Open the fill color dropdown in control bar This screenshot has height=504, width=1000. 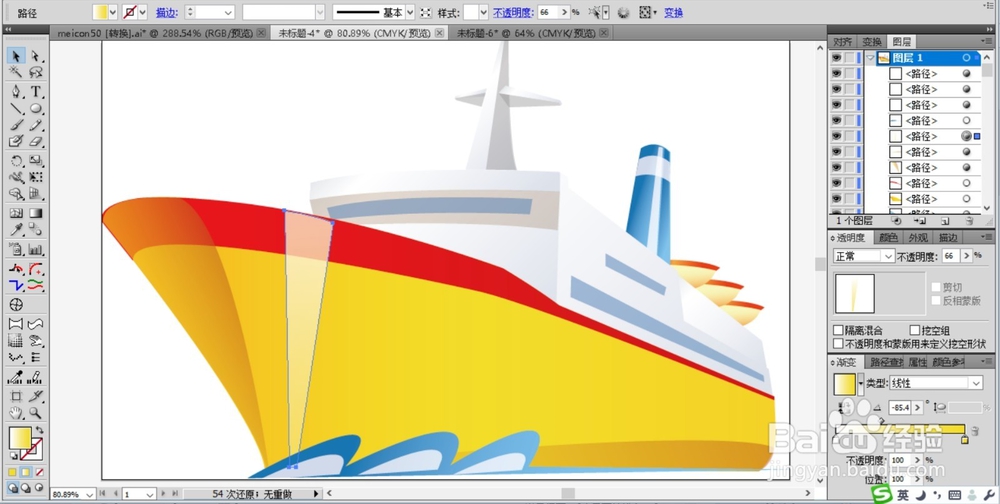(x=113, y=12)
